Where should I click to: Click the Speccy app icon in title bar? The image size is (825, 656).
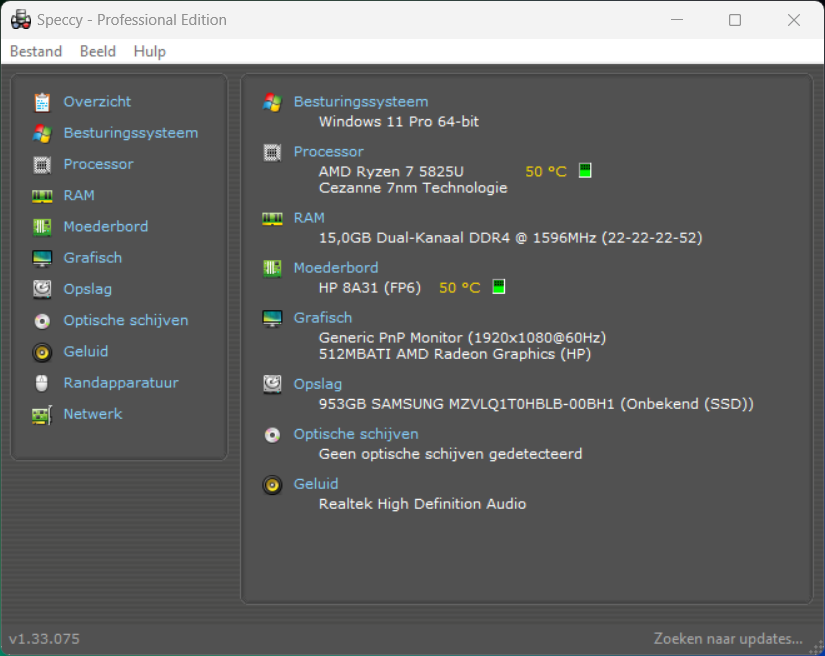pos(21,20)
